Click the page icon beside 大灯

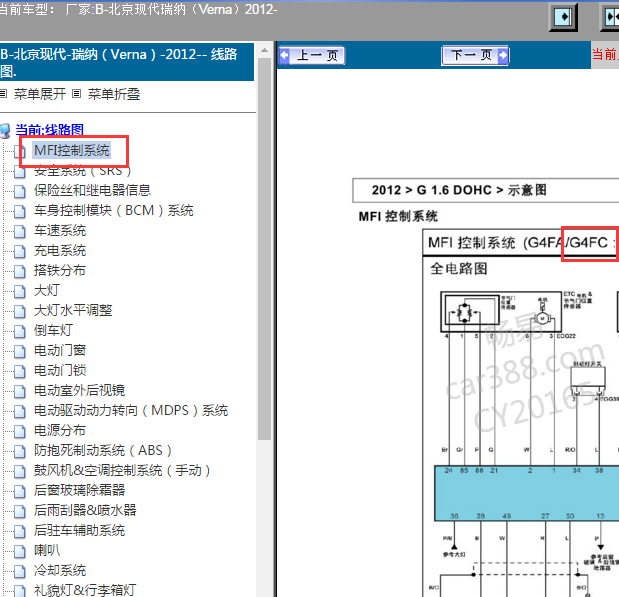pyautogui.click(x=19, y=291)
